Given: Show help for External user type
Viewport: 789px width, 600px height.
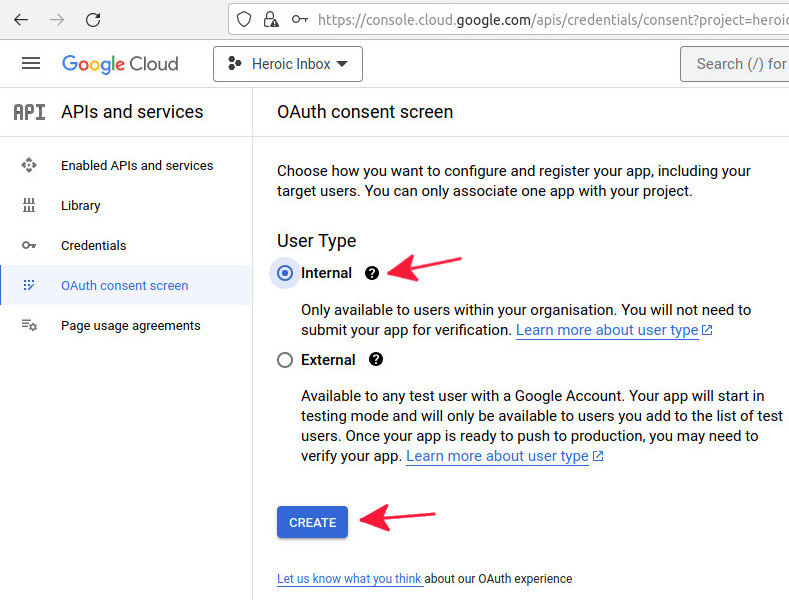Looking at the screenshot, I should click(x=376, y=359).
